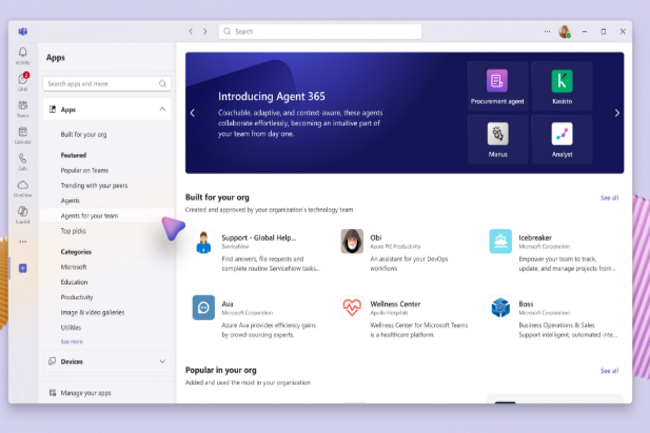Click the Search apps and more field
Viewport: 650px width, 433px height.
pyautogui.click(x=106, y=84)
